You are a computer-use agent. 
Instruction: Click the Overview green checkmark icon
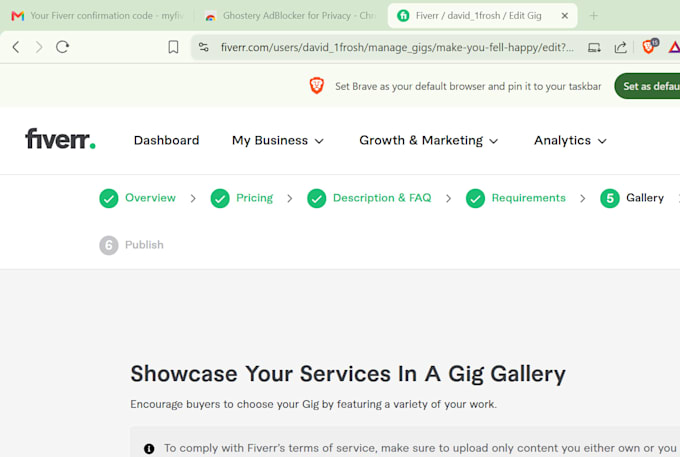click(108, 199)
